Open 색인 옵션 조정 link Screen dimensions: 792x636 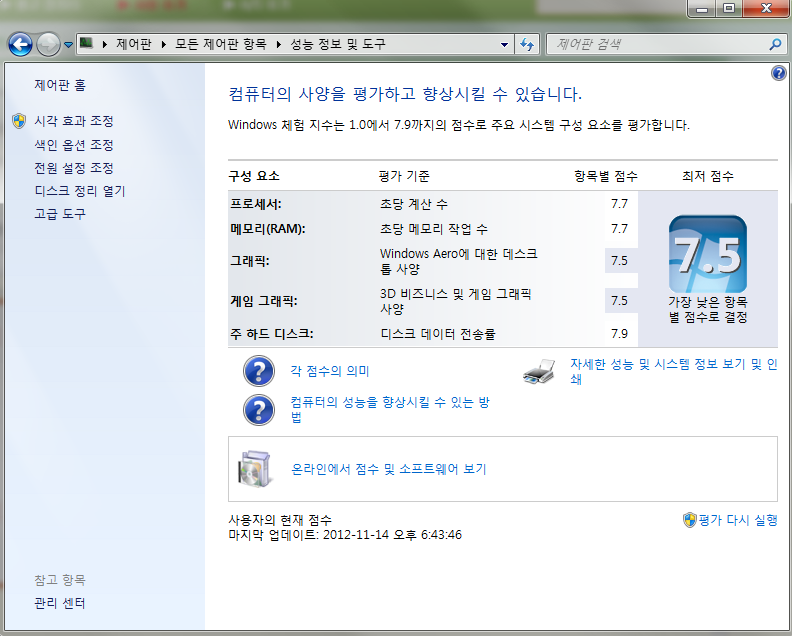[74, 145]
